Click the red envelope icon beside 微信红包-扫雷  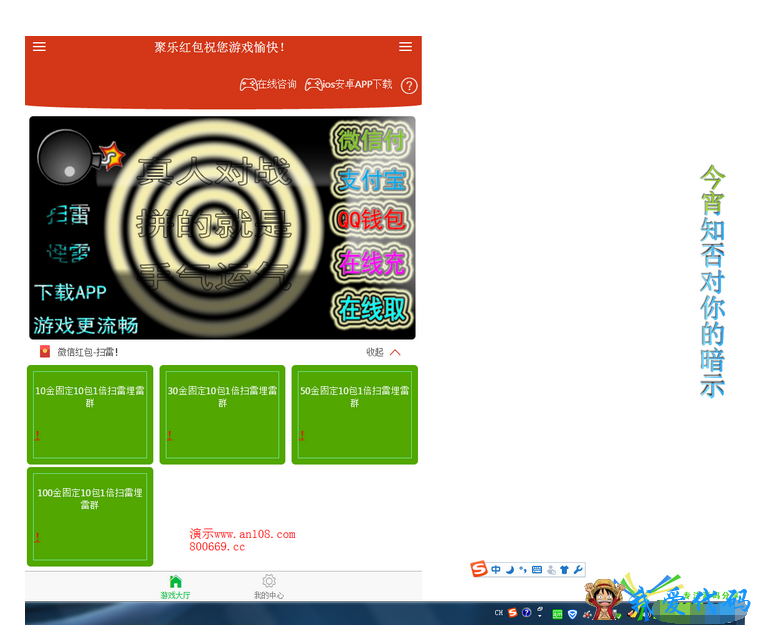(45, 352)
